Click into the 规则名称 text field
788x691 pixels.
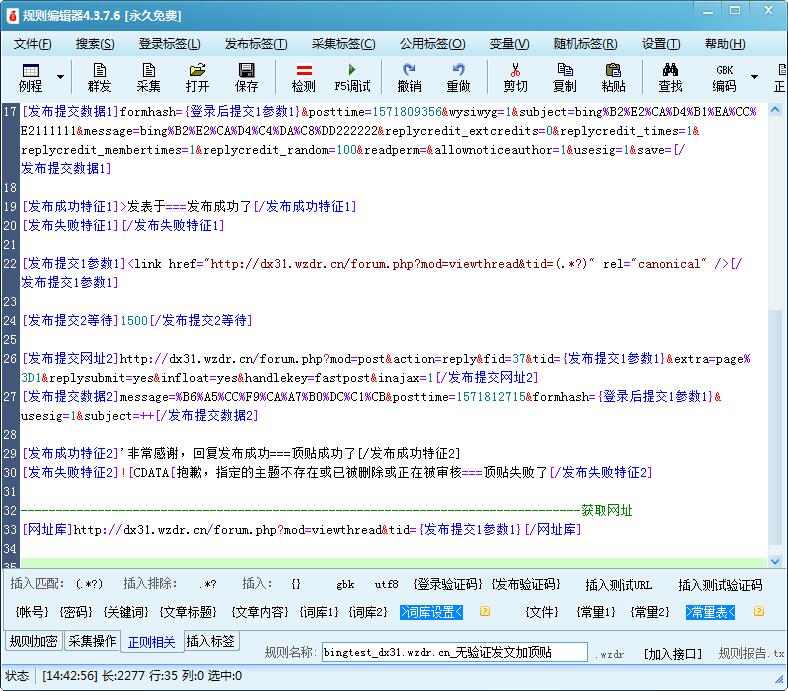click(454, 652)
